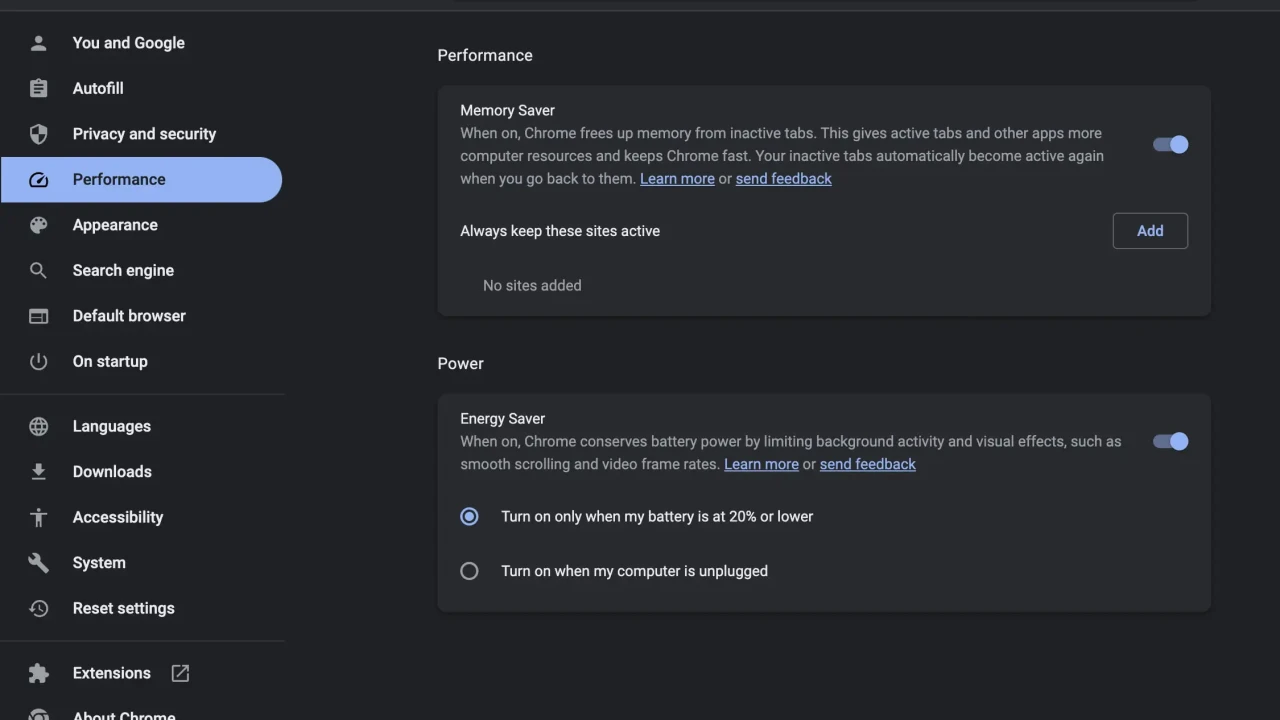Click the Languages globe icon
Image resolution: width=1280 pixels, height=720 pixels.
38,427
